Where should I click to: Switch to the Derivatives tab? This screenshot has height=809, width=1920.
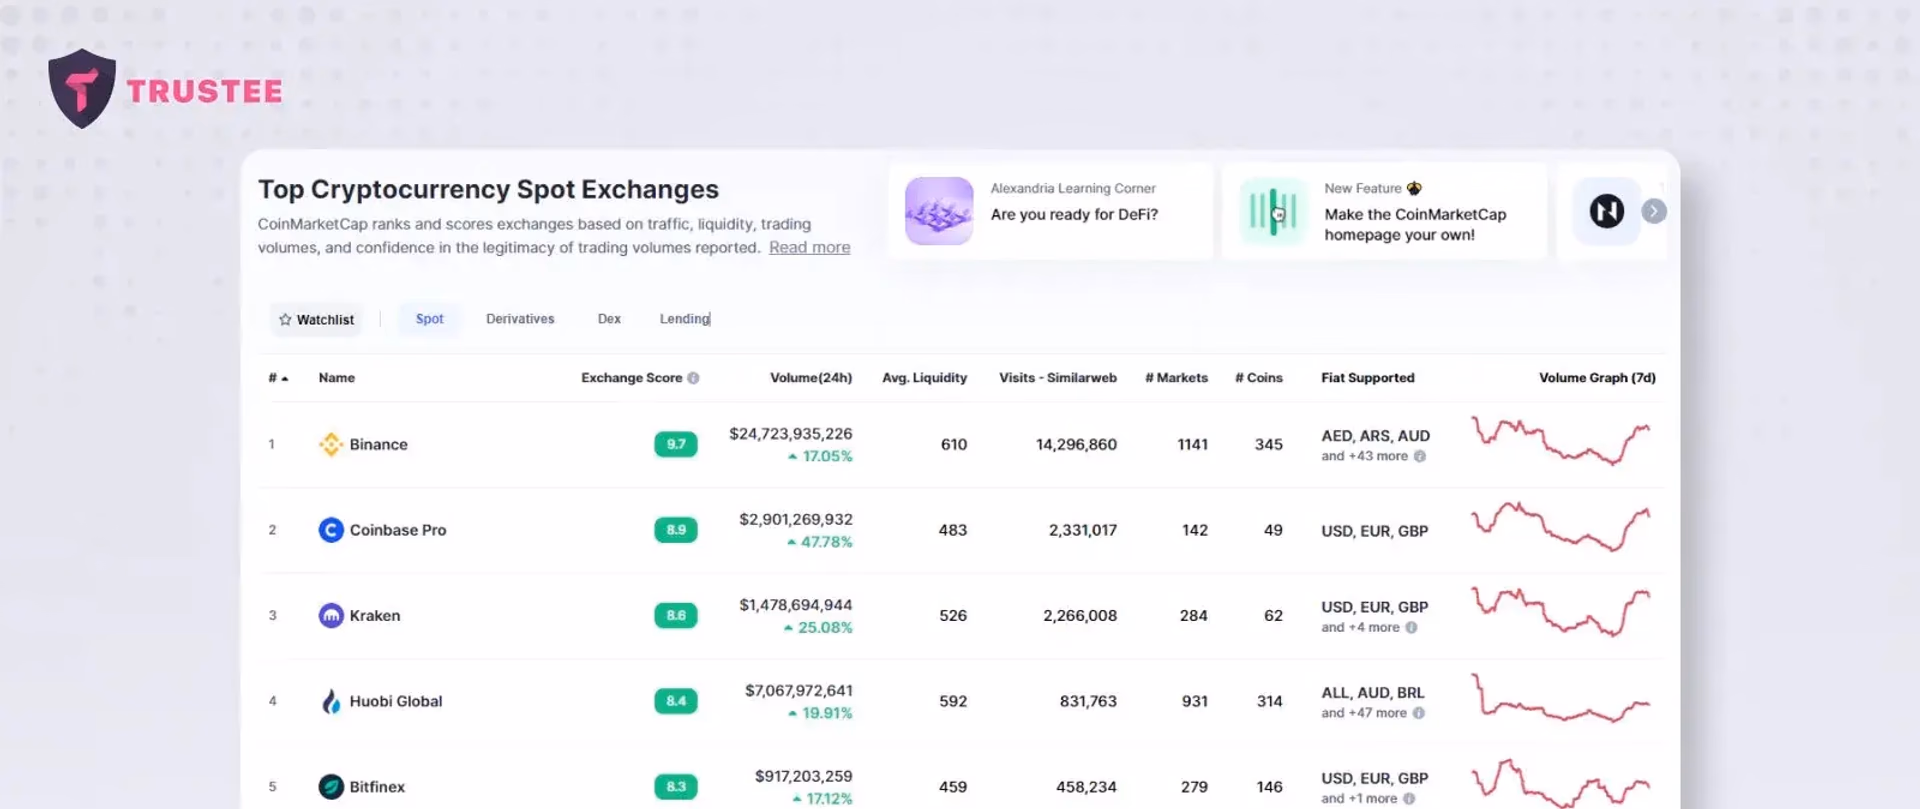pyautogui.click(x=520, y=319)
